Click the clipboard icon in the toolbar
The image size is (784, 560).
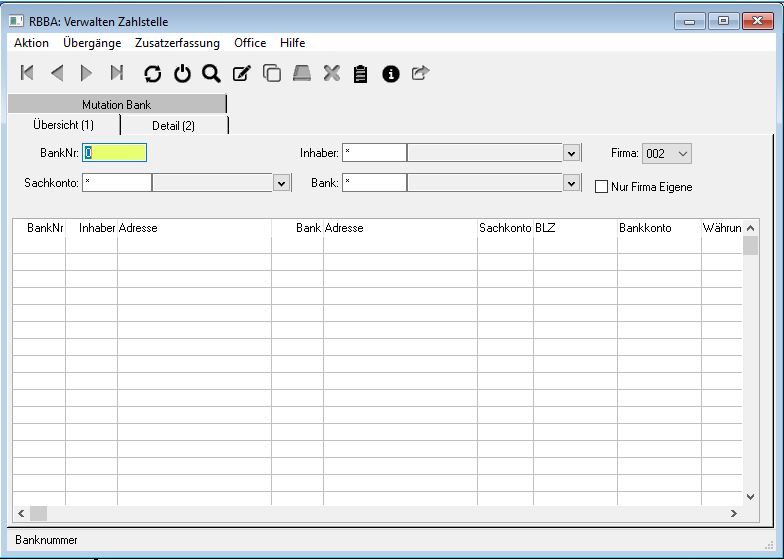coord(361,73)
